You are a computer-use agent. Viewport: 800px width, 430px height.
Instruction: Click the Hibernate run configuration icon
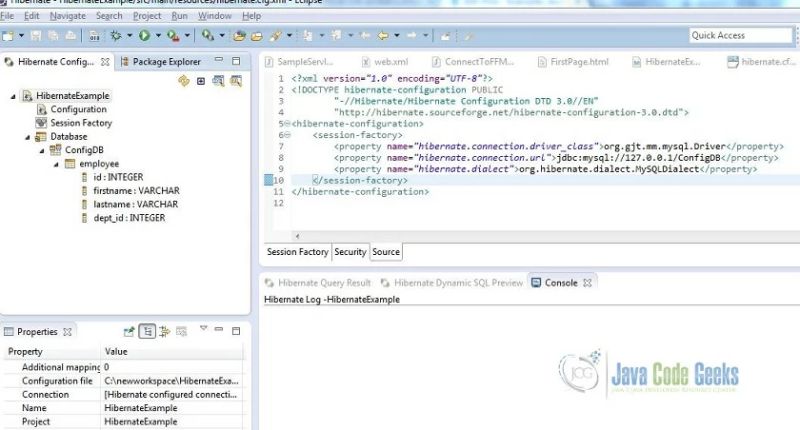pyautogui.click(x=207, y=35)
